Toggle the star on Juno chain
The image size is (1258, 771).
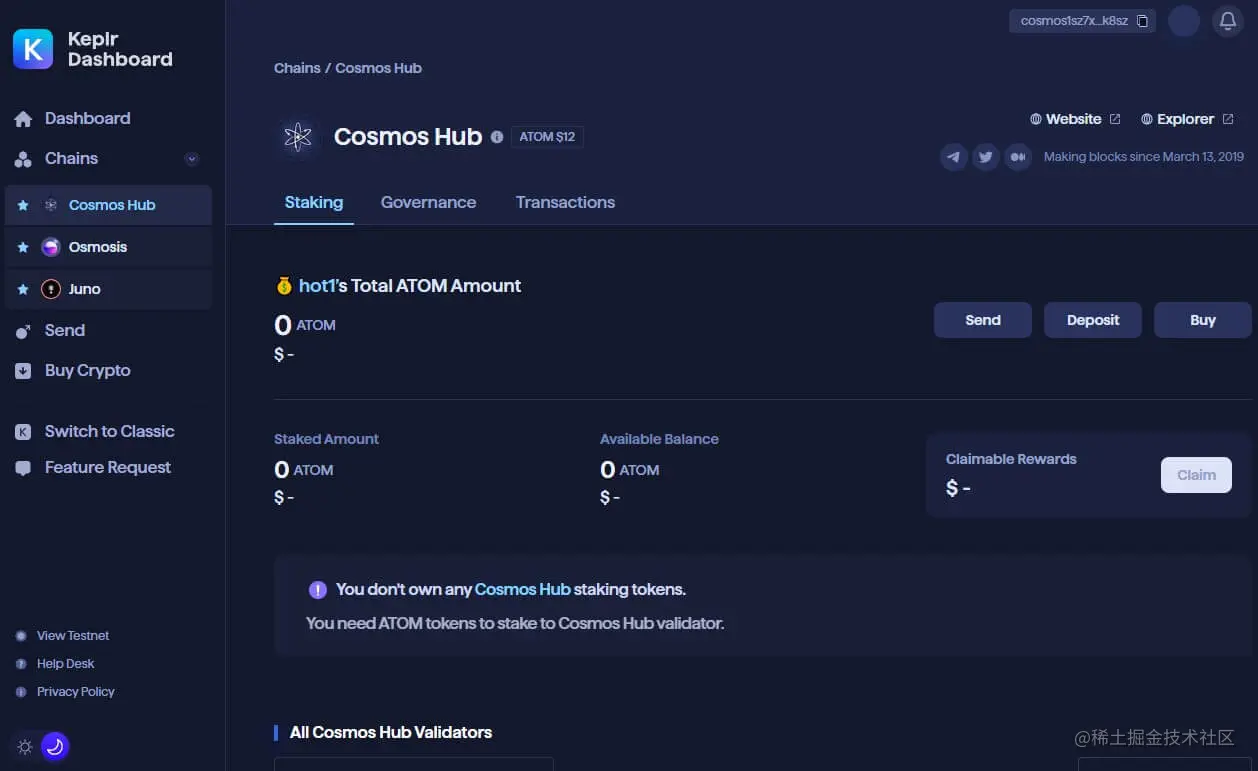[x=23, y=289]
